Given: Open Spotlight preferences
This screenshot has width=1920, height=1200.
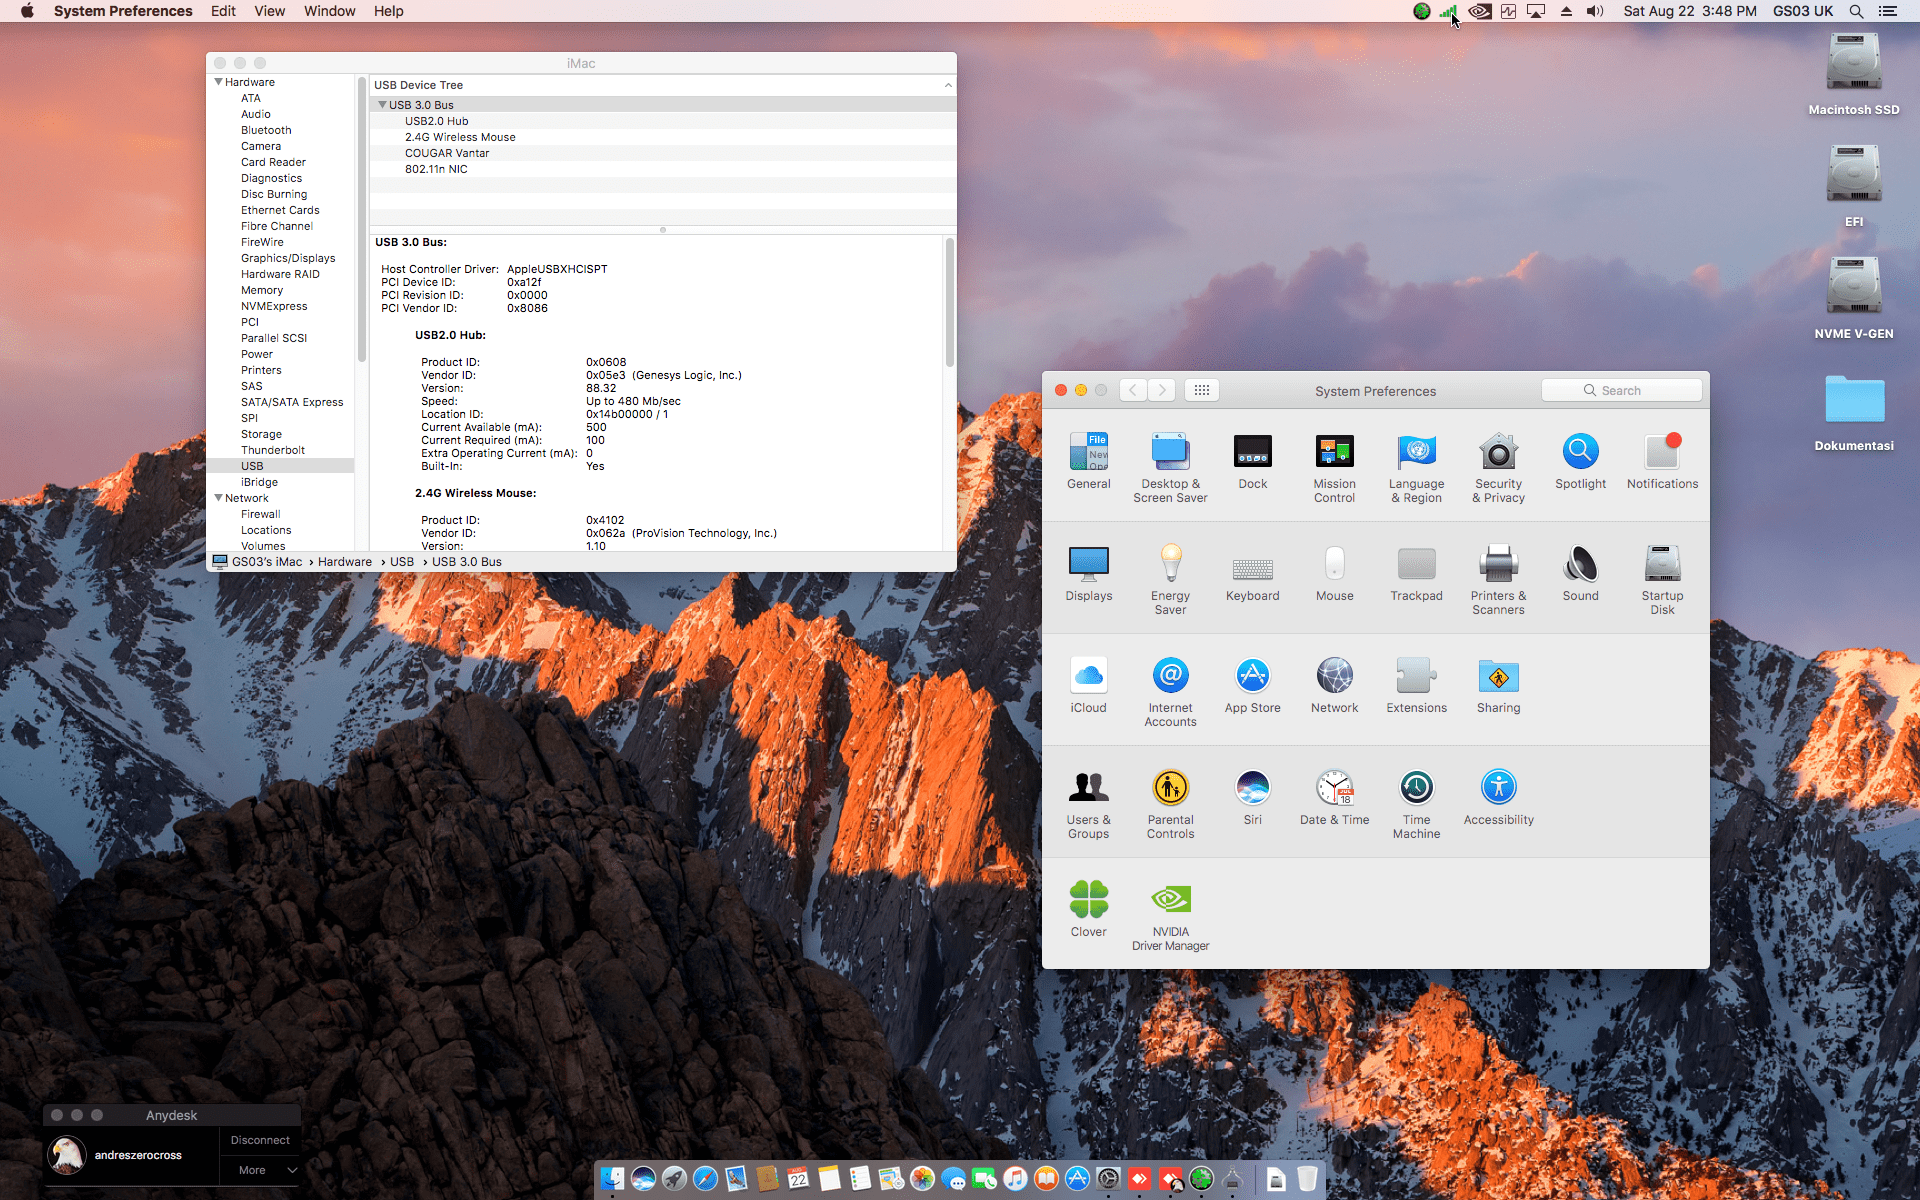Looking at the screenshot, I should coord(1580,461).
